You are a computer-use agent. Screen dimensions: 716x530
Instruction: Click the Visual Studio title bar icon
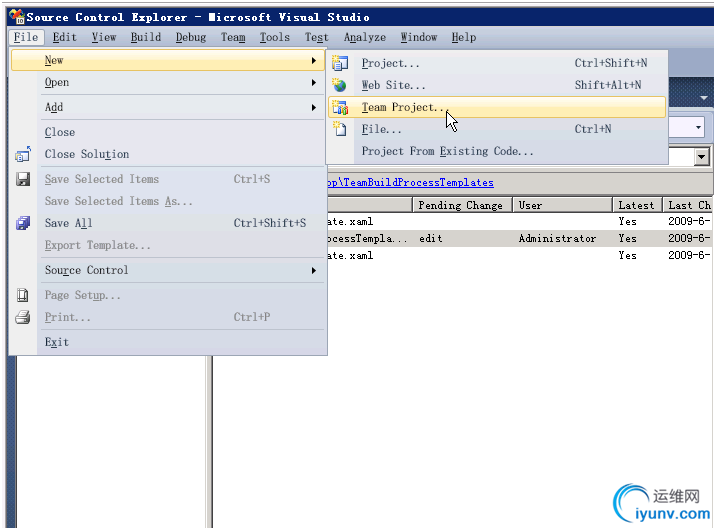pos(17,17)
